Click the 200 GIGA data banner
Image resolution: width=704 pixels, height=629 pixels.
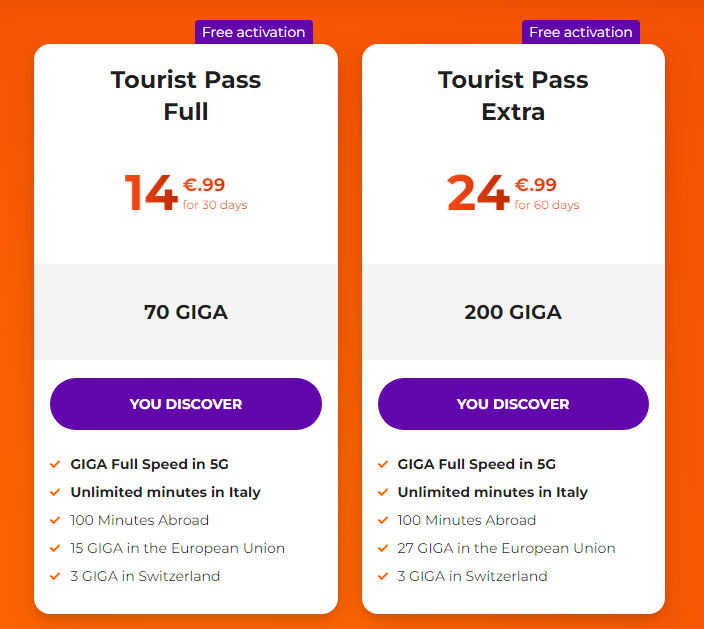[513, 312]
